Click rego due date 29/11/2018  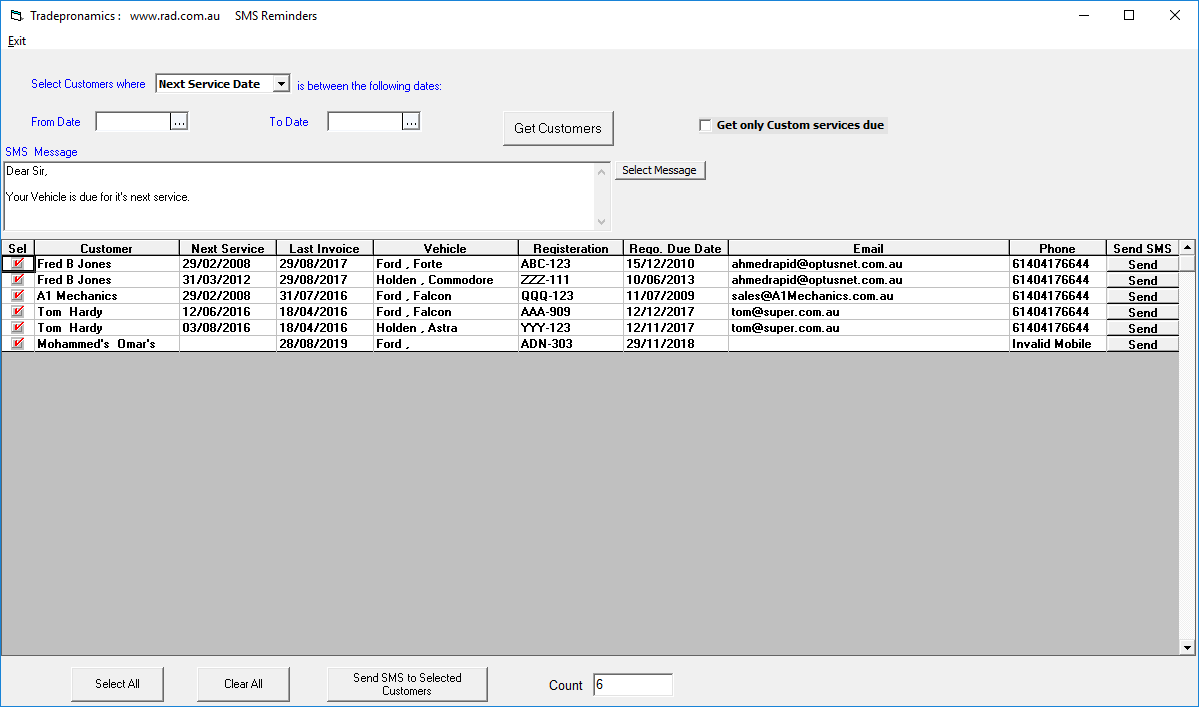coord(675,344)
